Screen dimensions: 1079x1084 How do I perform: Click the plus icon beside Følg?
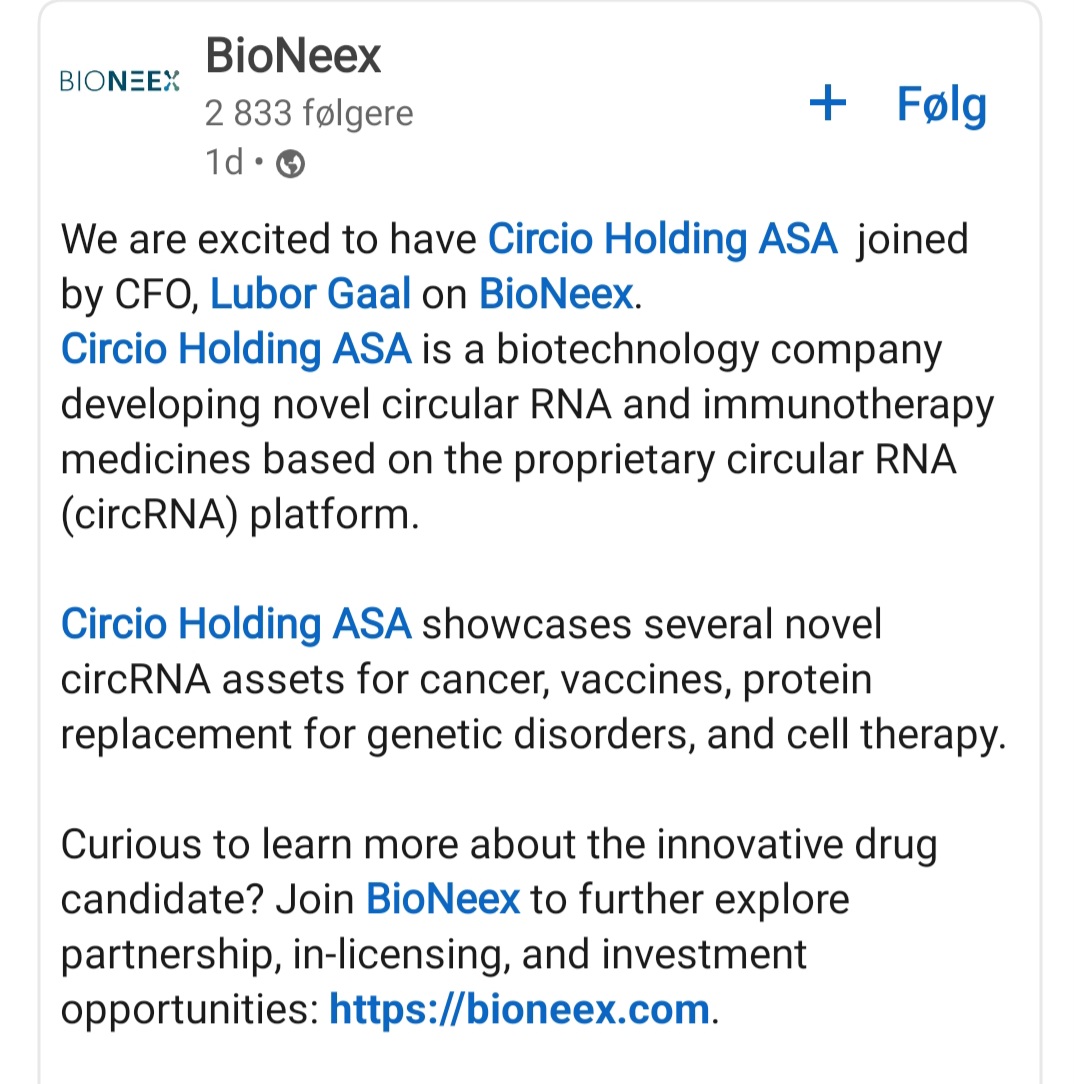coord(827,104)
